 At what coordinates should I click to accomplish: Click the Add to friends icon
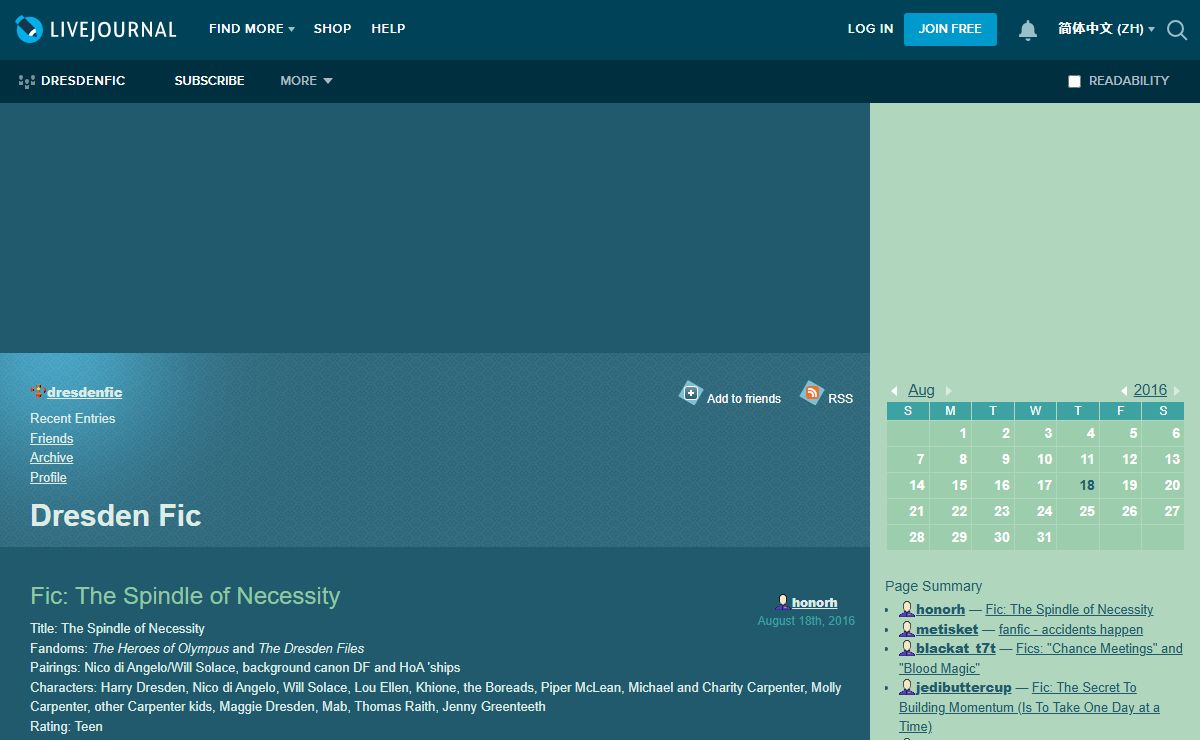[691, 393]
